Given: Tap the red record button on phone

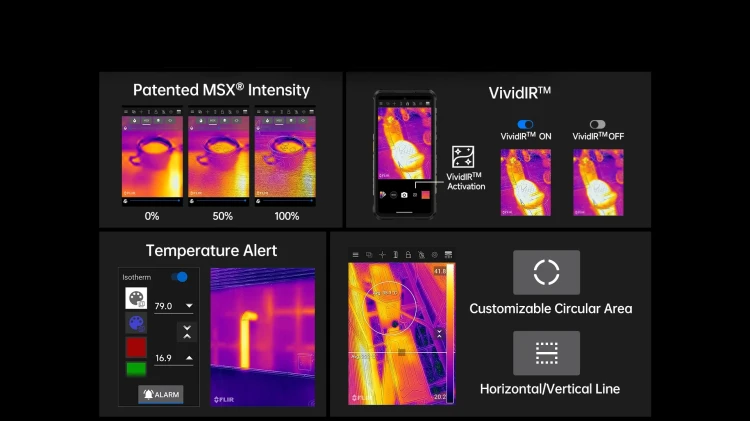Looking at the screenshot, I should [x=425, y=195].
